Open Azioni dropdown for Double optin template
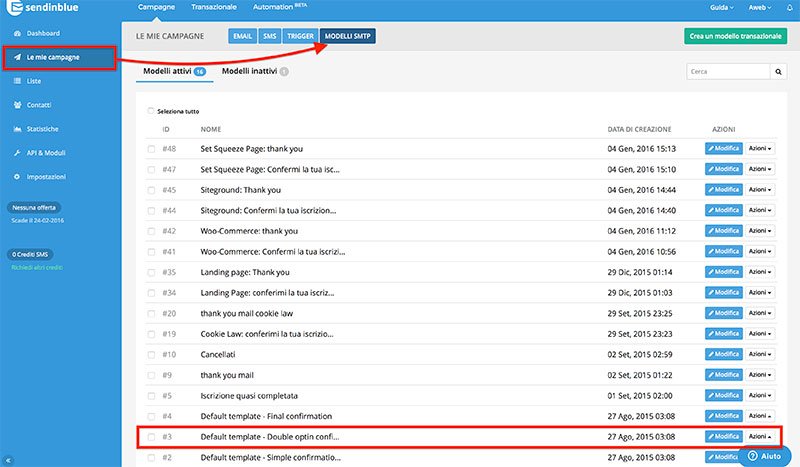The image size is (800, 467). tap(760, 436)
